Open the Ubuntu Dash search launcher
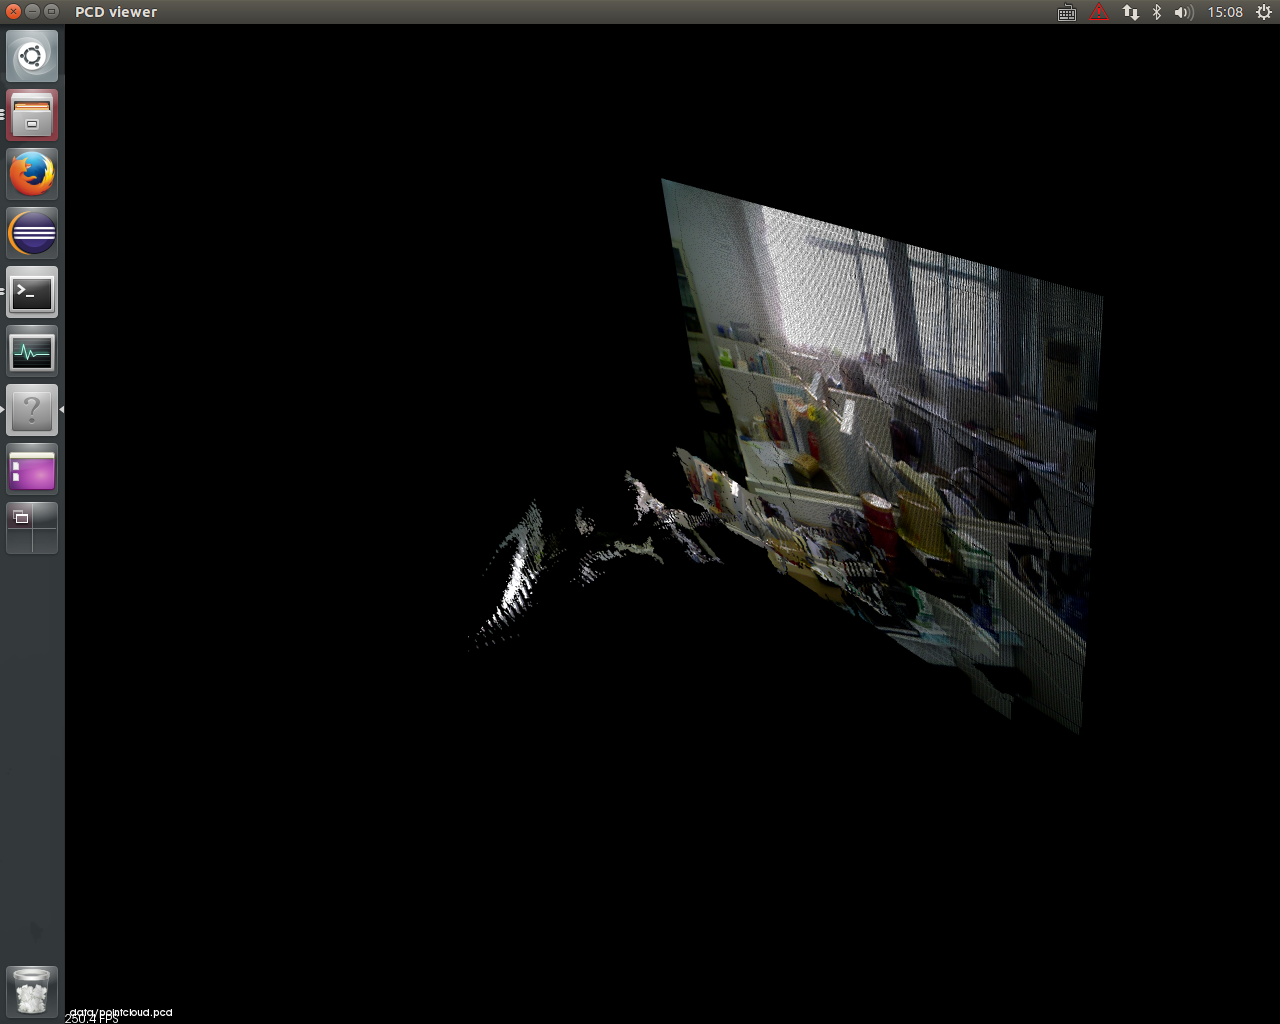Screen dimensions: 1280x1024 tap(32, 56)
